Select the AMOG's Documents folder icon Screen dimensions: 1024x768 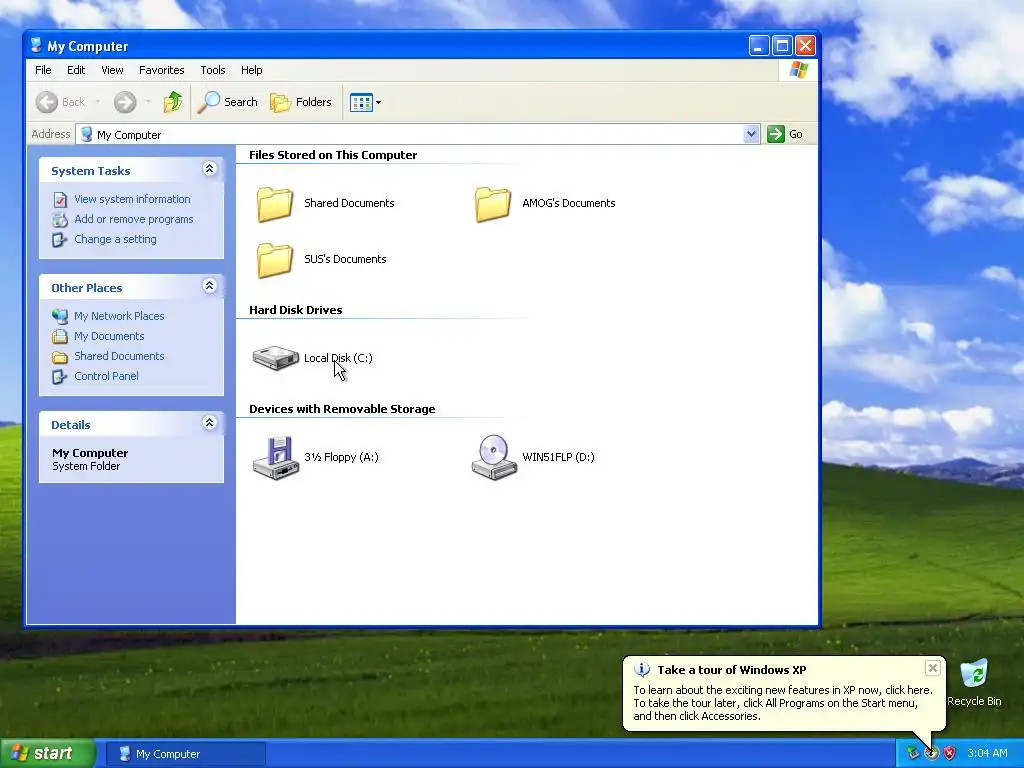point(492,204)
